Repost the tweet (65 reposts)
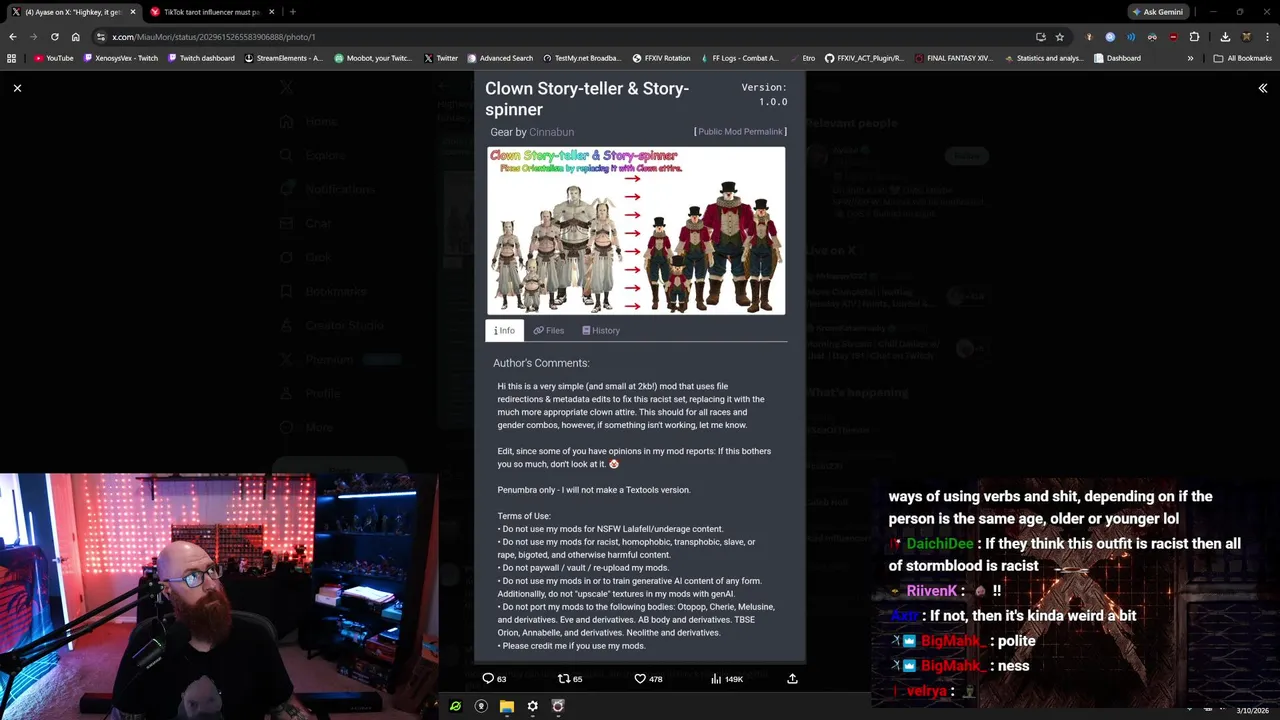 [570, 679]
